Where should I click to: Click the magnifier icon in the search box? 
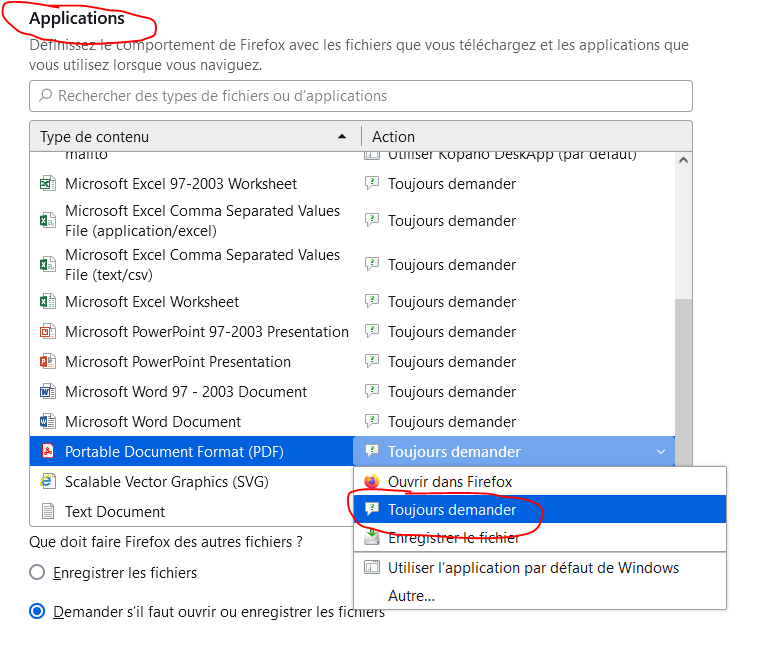pos(46,95)
